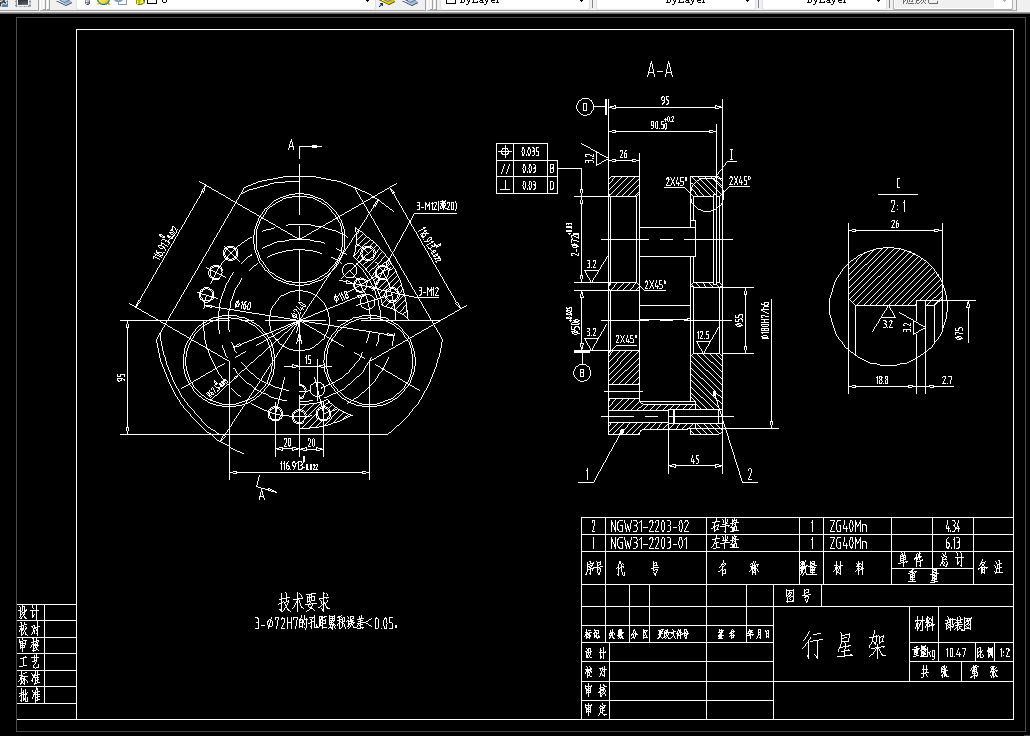
Task: Select the 116.91 bottom dimension text
Action: (x=298, y=466)
